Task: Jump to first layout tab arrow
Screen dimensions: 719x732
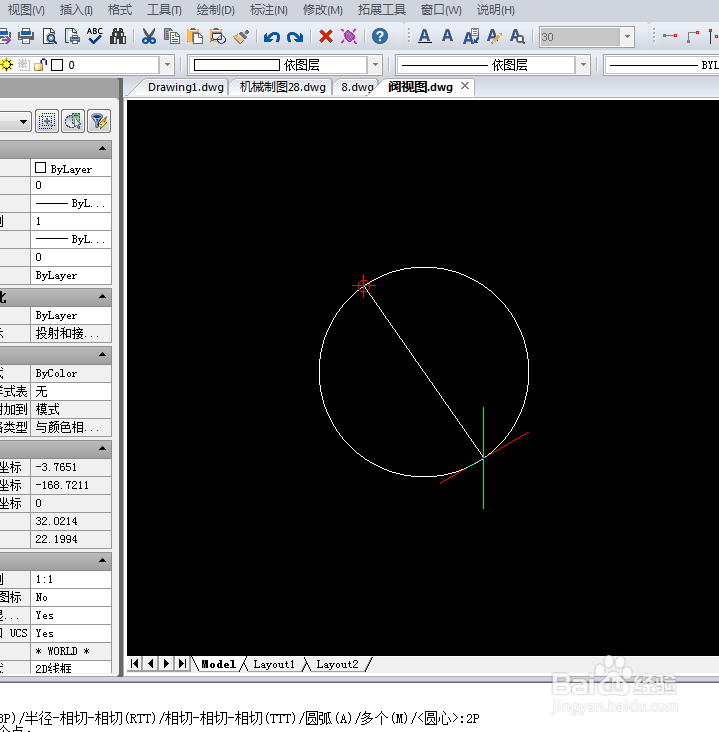Action: (x=134, y=663)
